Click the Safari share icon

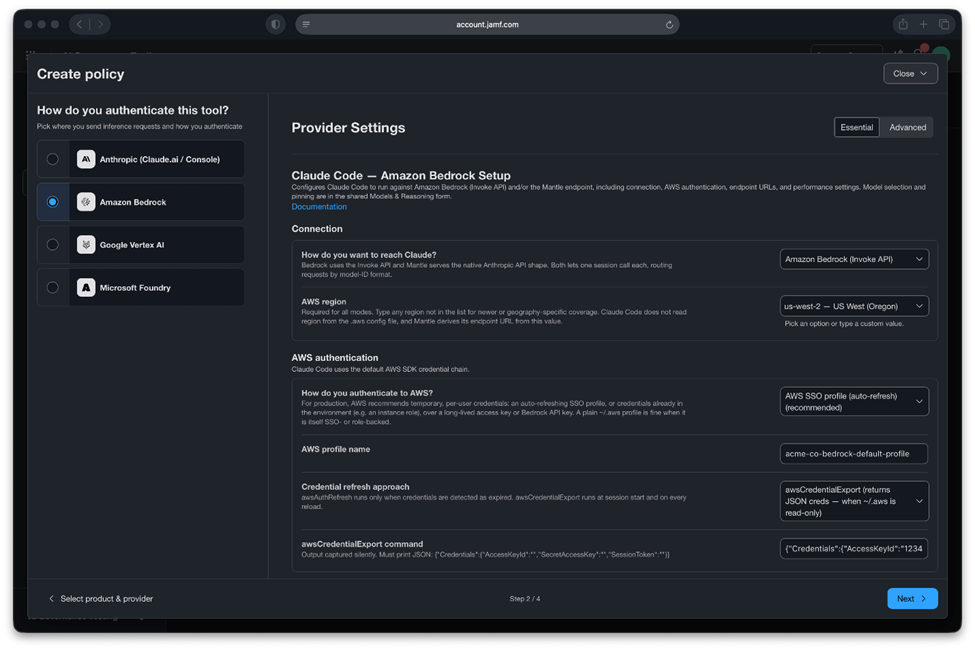(903, 24)
